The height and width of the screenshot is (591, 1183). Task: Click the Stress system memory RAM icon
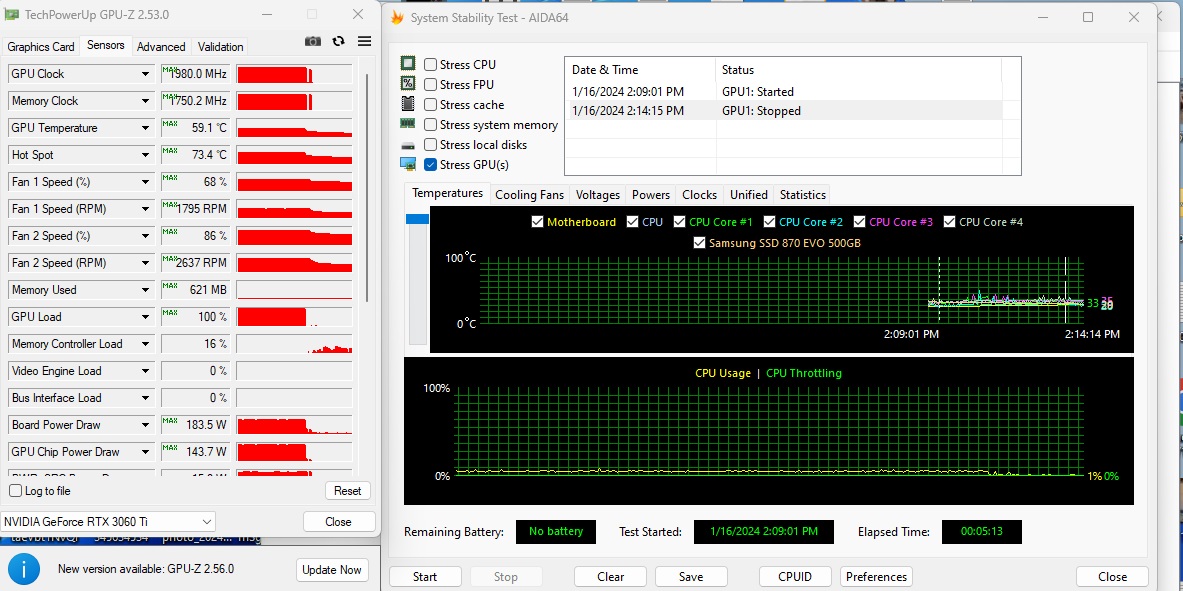point(408,124)
